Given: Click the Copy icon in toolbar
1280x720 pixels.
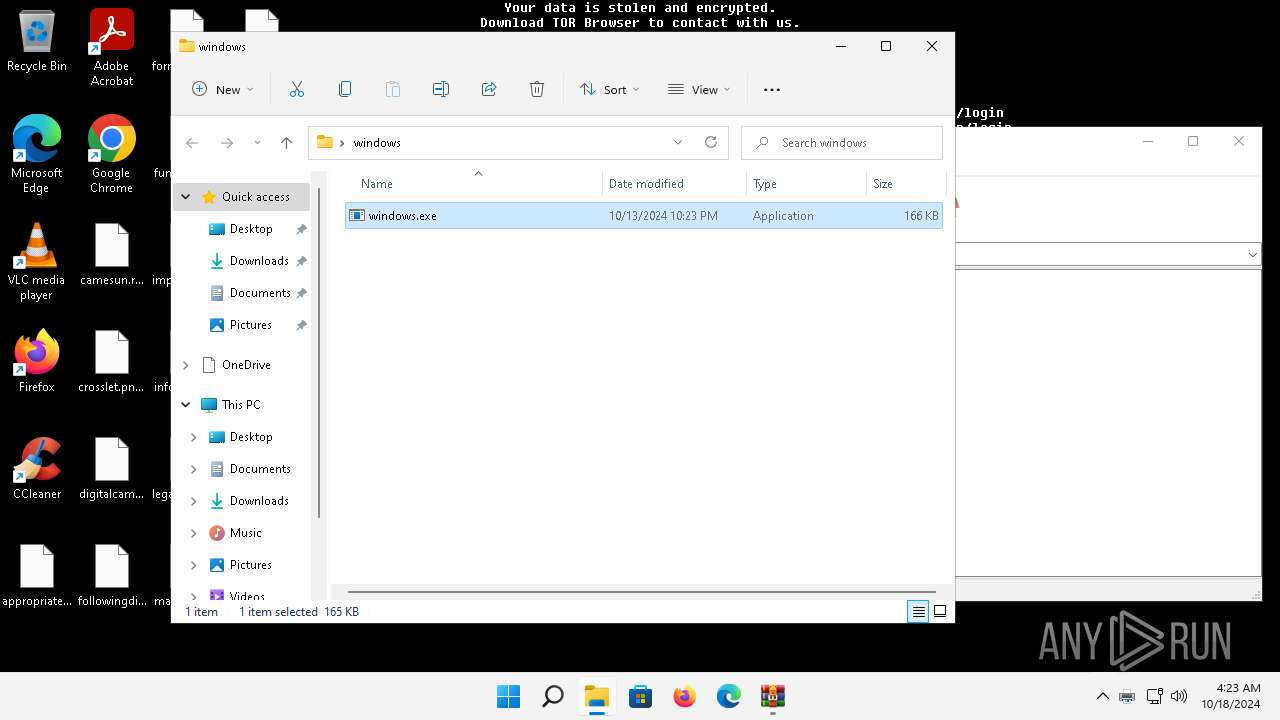Looking at the screenshot, I should click(x=345, y=89).
